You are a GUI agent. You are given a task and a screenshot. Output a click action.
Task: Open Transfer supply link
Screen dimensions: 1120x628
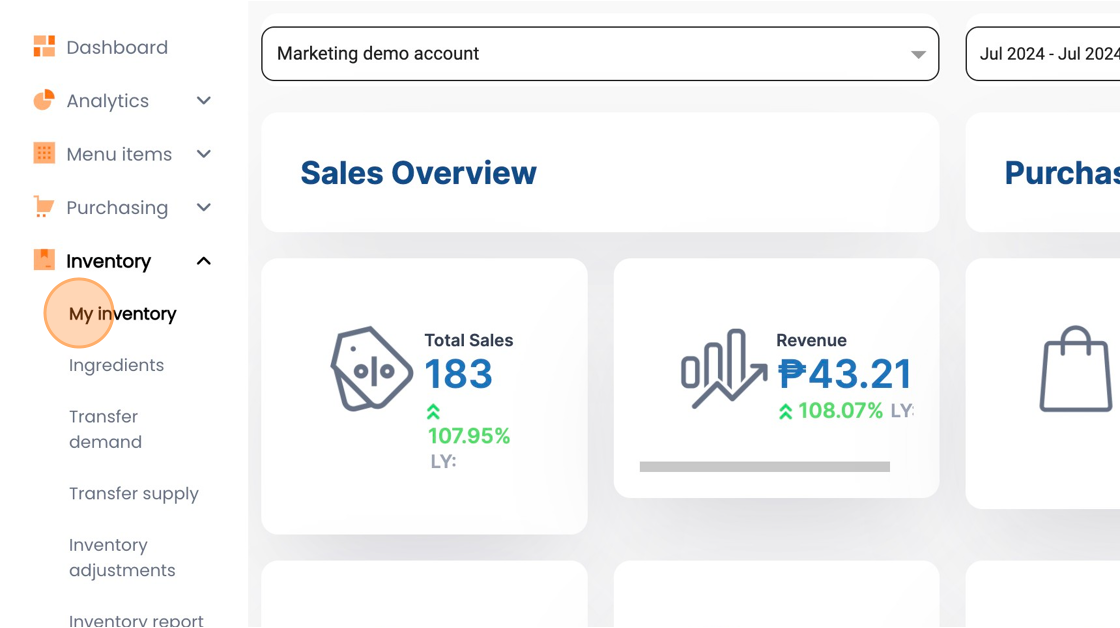(x=133, y=493)
